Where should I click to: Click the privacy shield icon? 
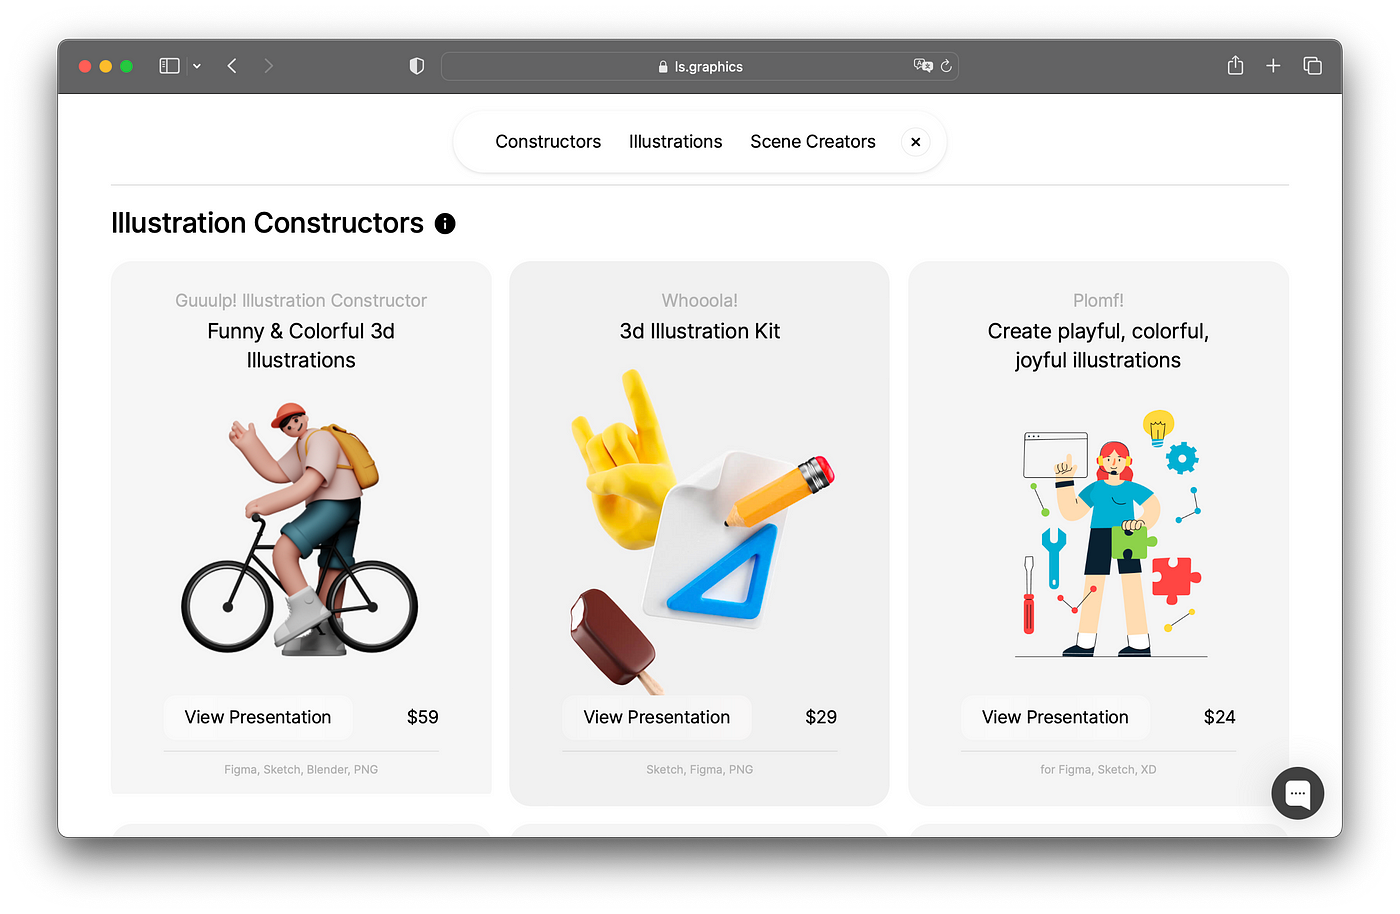point(417,66)
